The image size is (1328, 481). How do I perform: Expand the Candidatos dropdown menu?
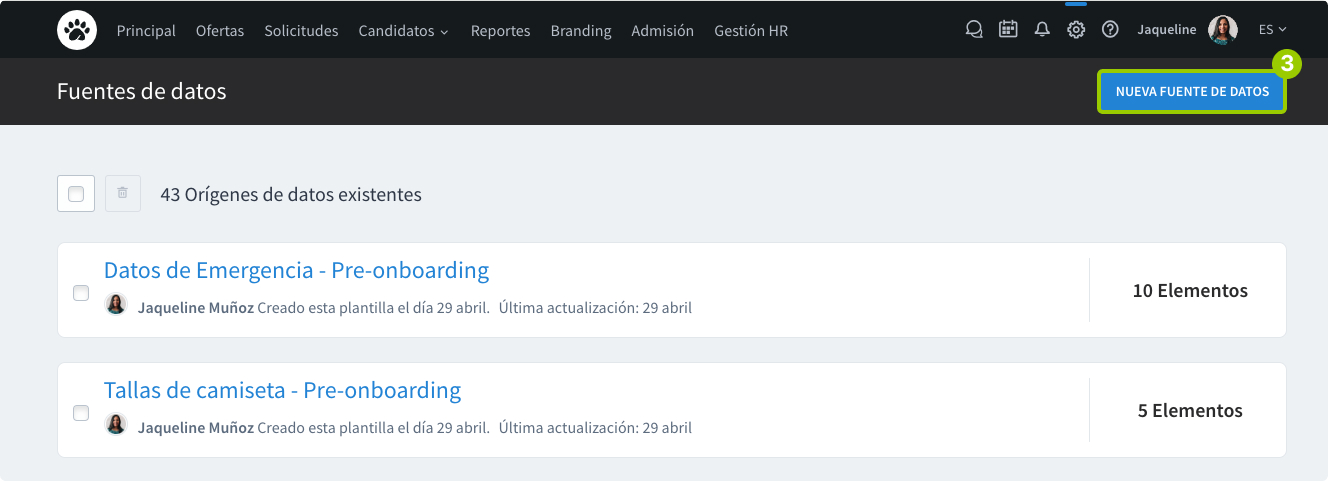403,31
